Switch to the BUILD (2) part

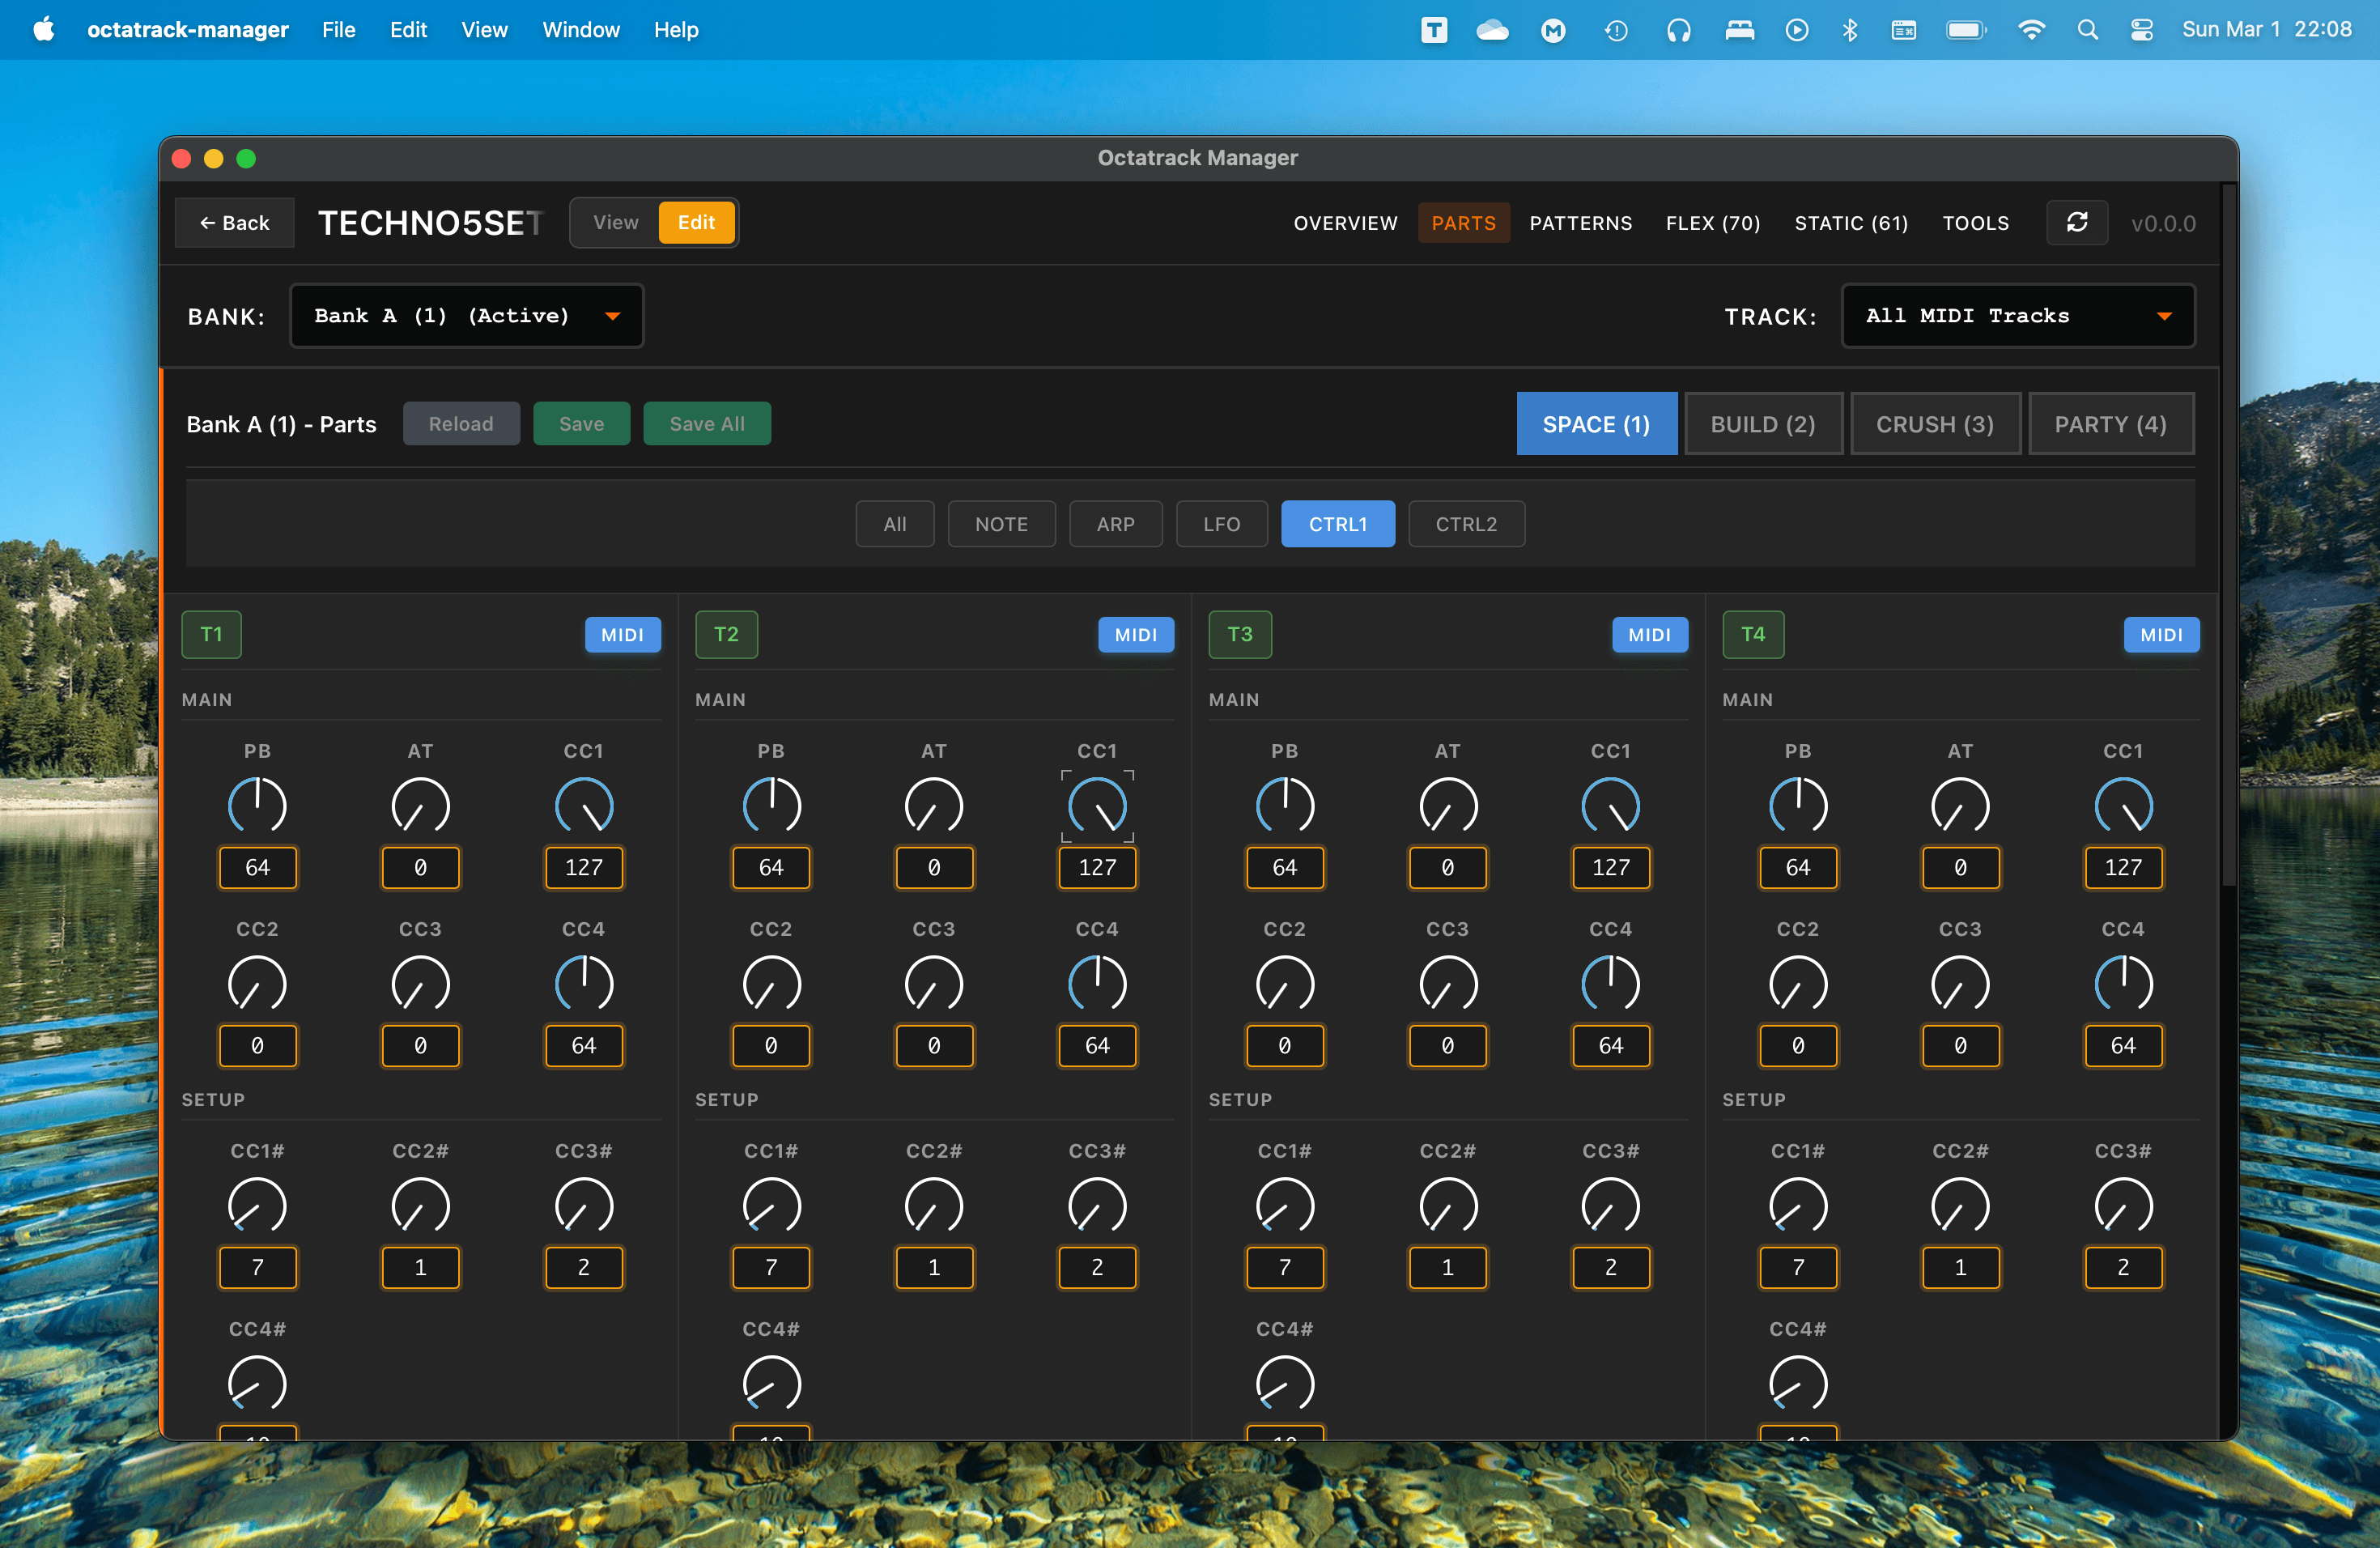1763,423
